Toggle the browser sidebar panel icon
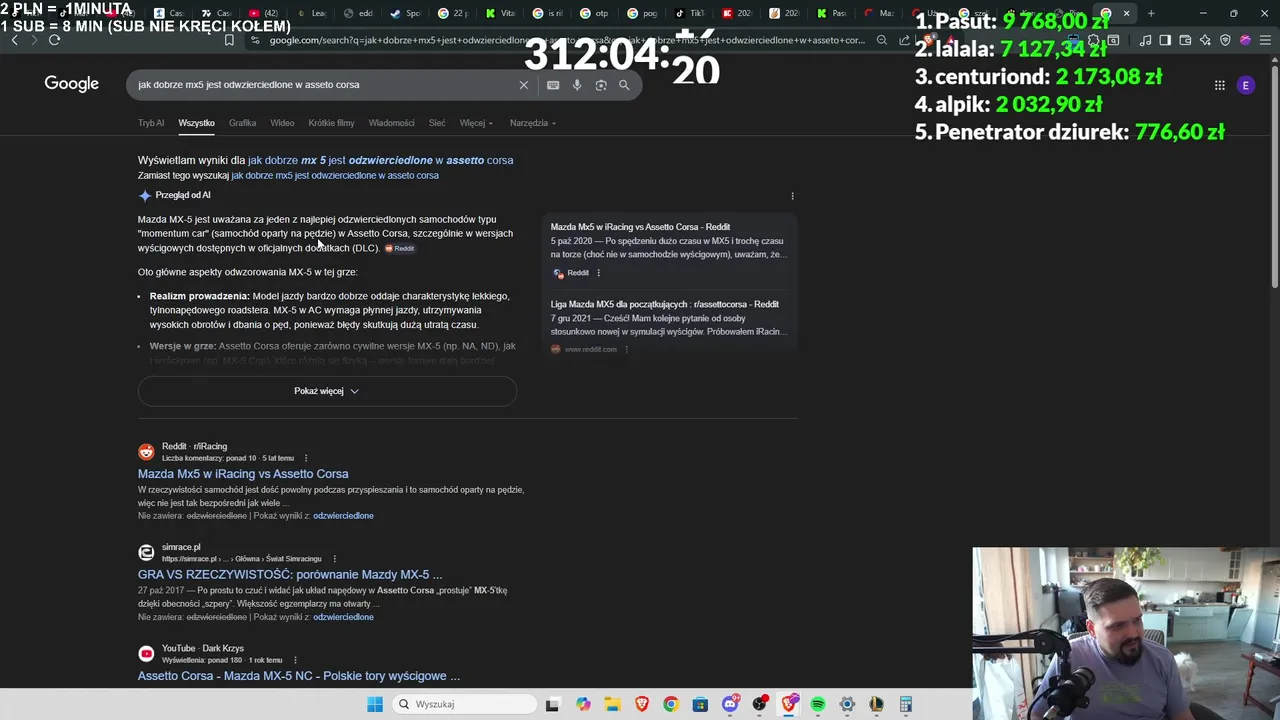 (x=1165, y=40)
